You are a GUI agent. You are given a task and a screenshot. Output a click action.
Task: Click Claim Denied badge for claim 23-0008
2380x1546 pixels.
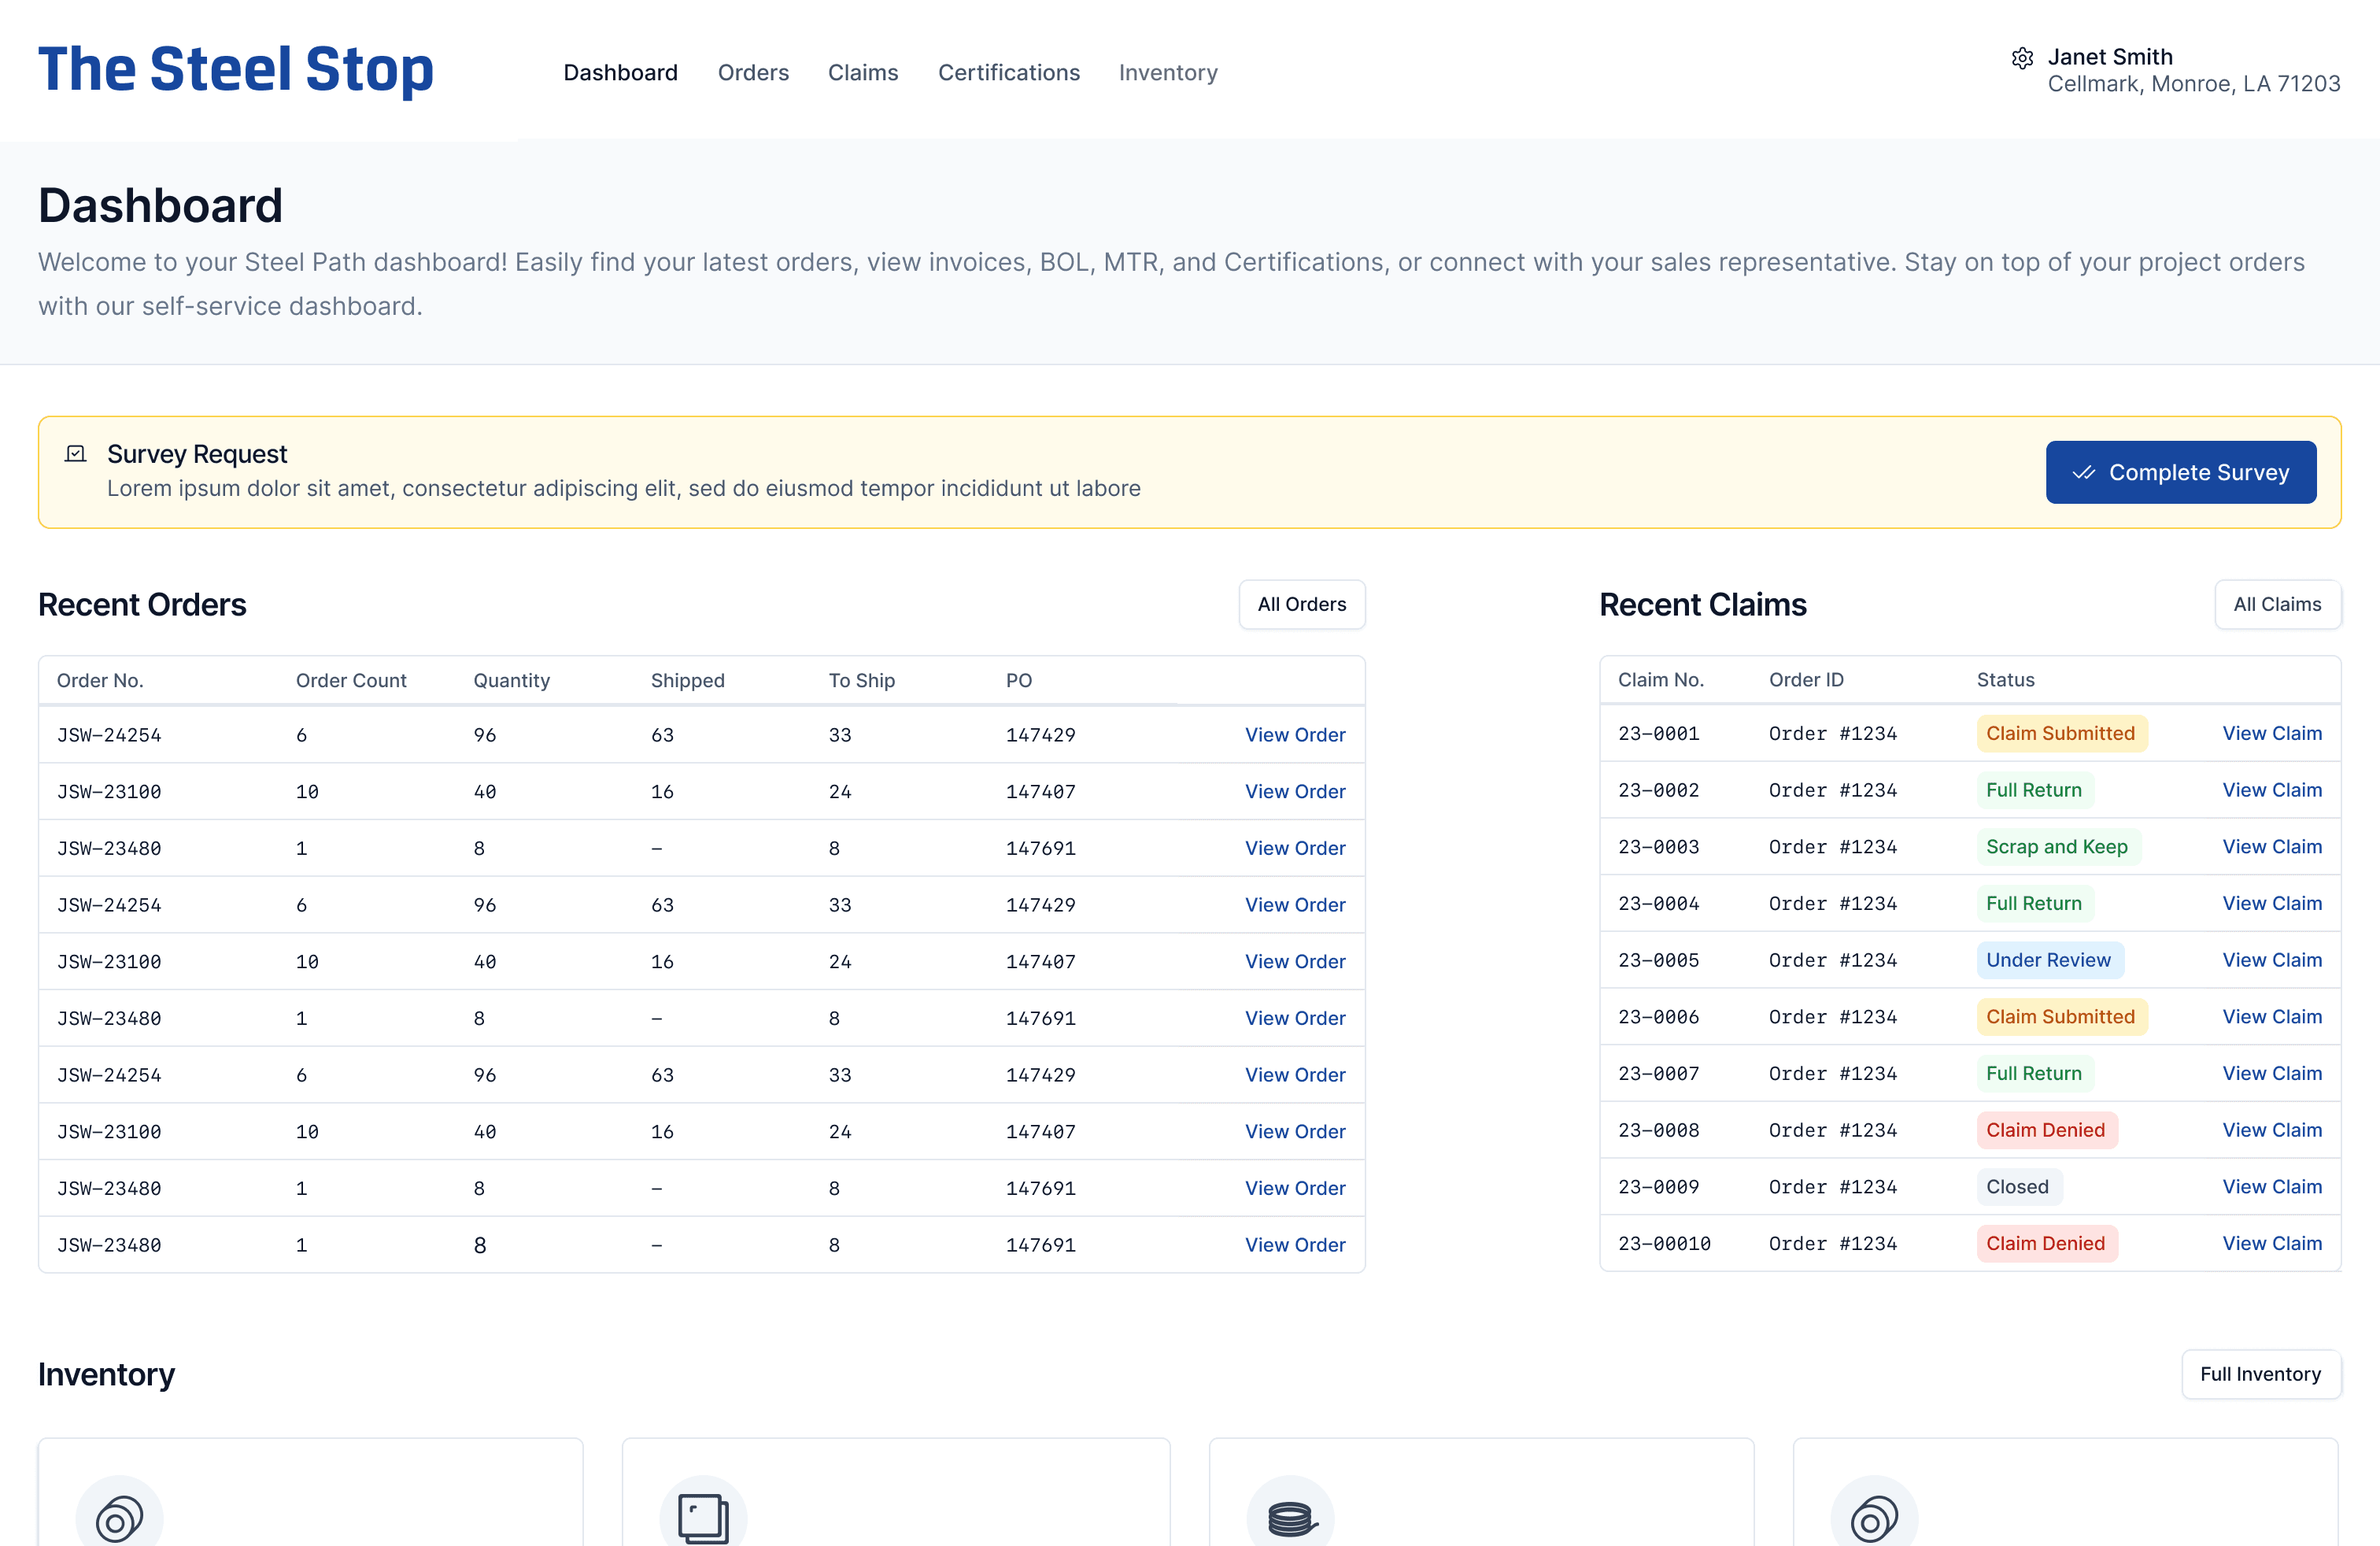click(2046, 1130)
